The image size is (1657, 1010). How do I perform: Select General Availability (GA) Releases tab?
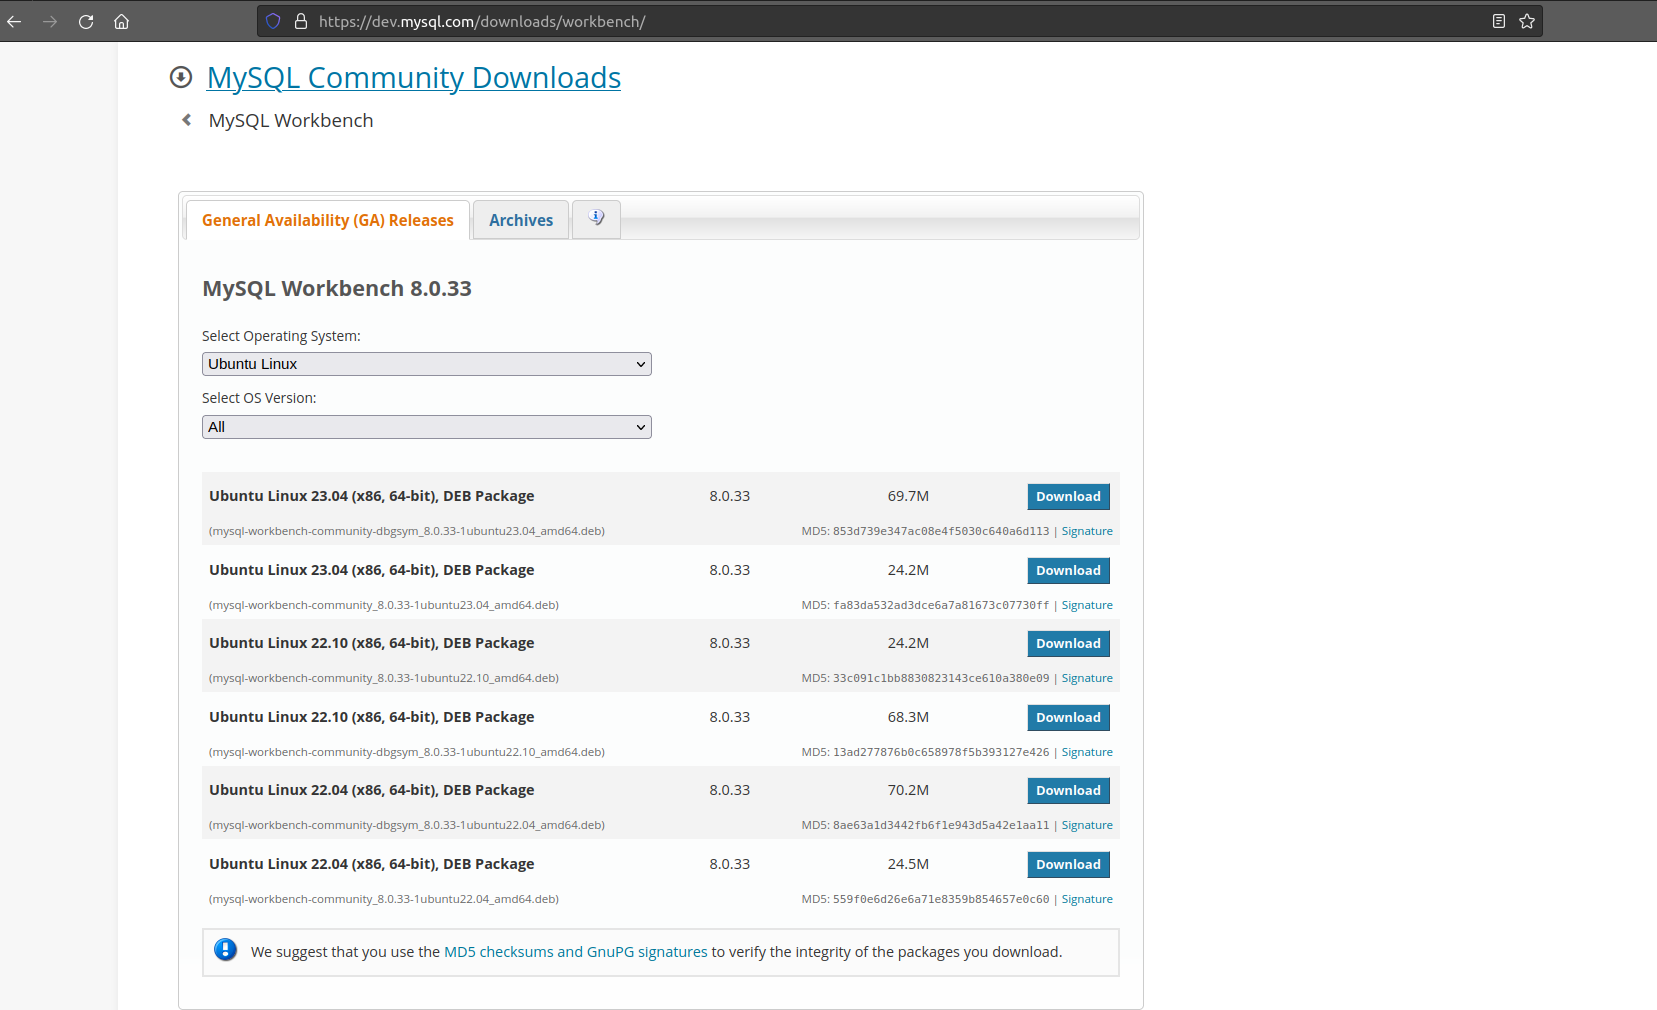(x=328, y=220)
